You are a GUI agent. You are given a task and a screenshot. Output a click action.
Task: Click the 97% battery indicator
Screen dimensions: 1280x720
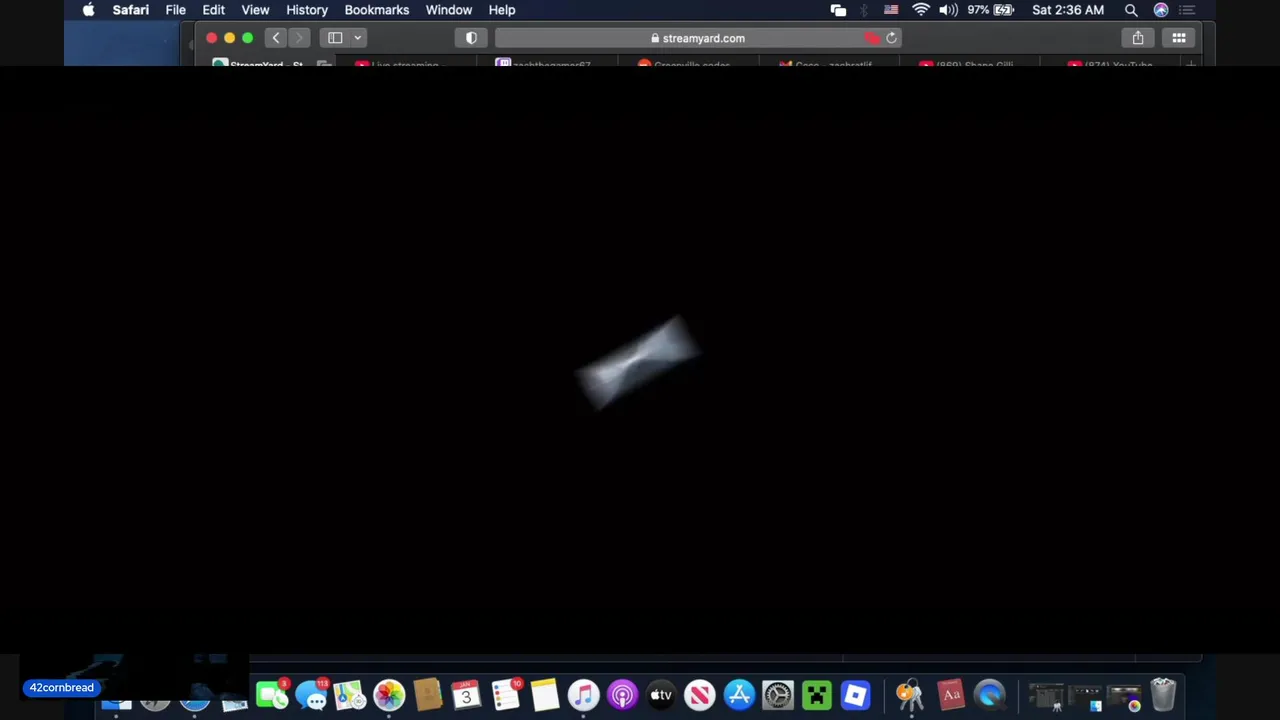990,10
